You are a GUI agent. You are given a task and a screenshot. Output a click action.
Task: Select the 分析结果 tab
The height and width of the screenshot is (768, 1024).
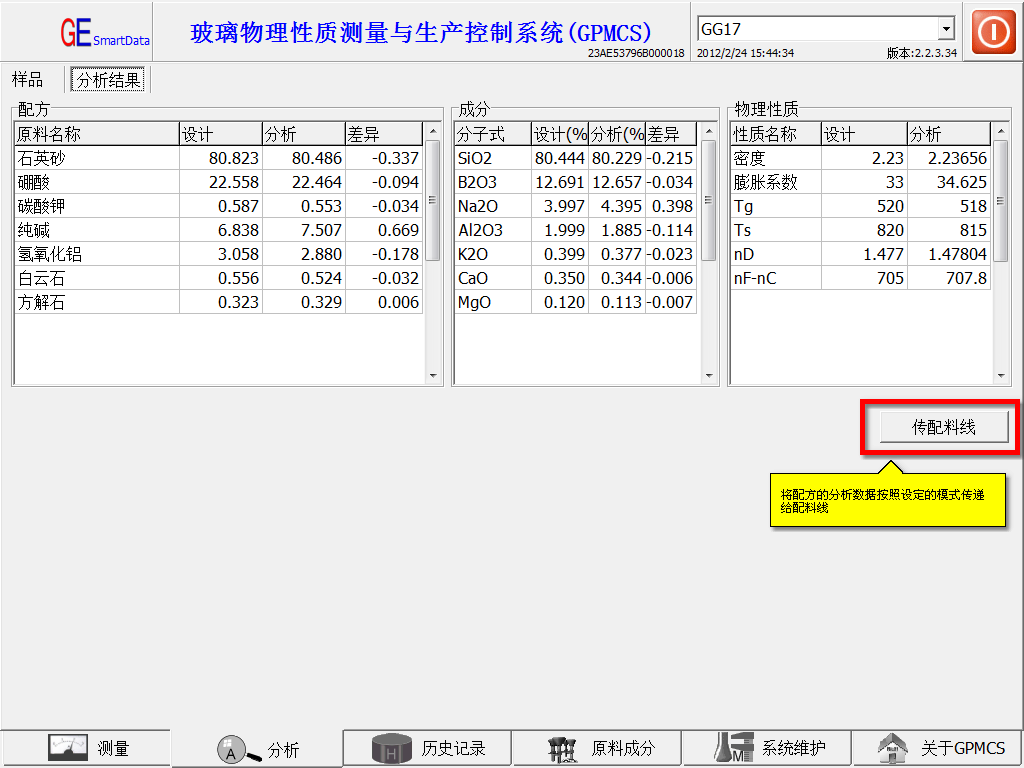pos(108,80)
